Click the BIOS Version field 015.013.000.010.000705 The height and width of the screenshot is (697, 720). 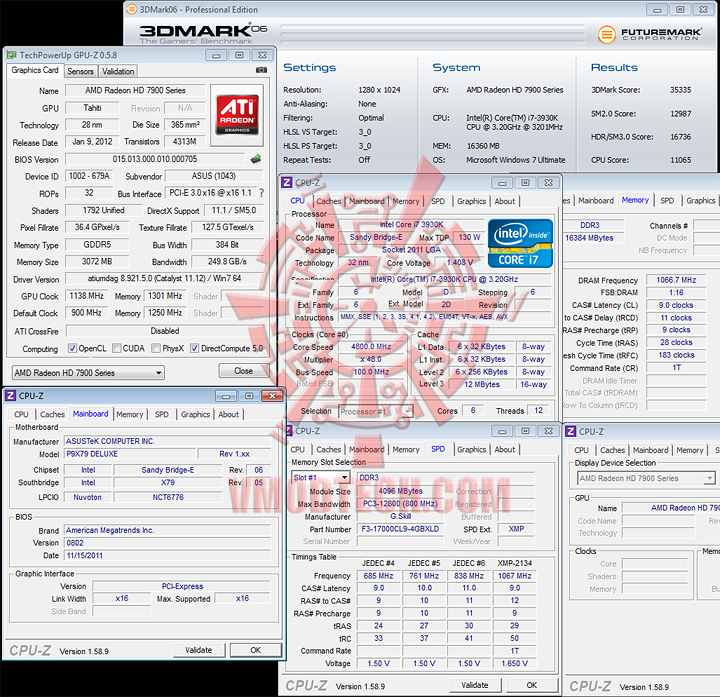pyautogui.click(x=155, y=159)
